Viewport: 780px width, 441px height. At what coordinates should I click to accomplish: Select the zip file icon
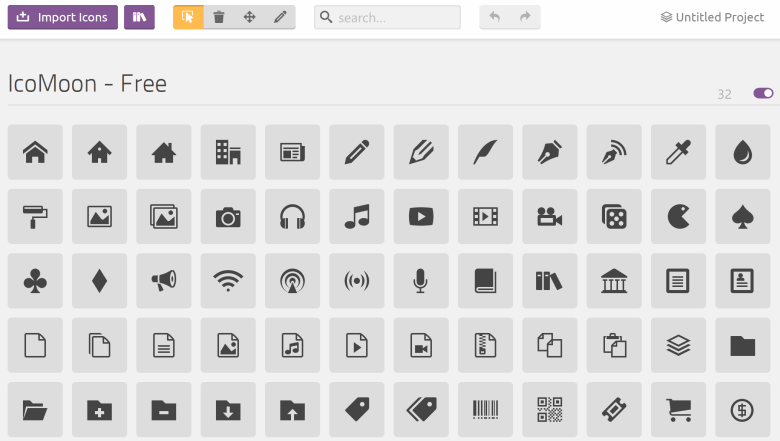[x=486, y=345]
